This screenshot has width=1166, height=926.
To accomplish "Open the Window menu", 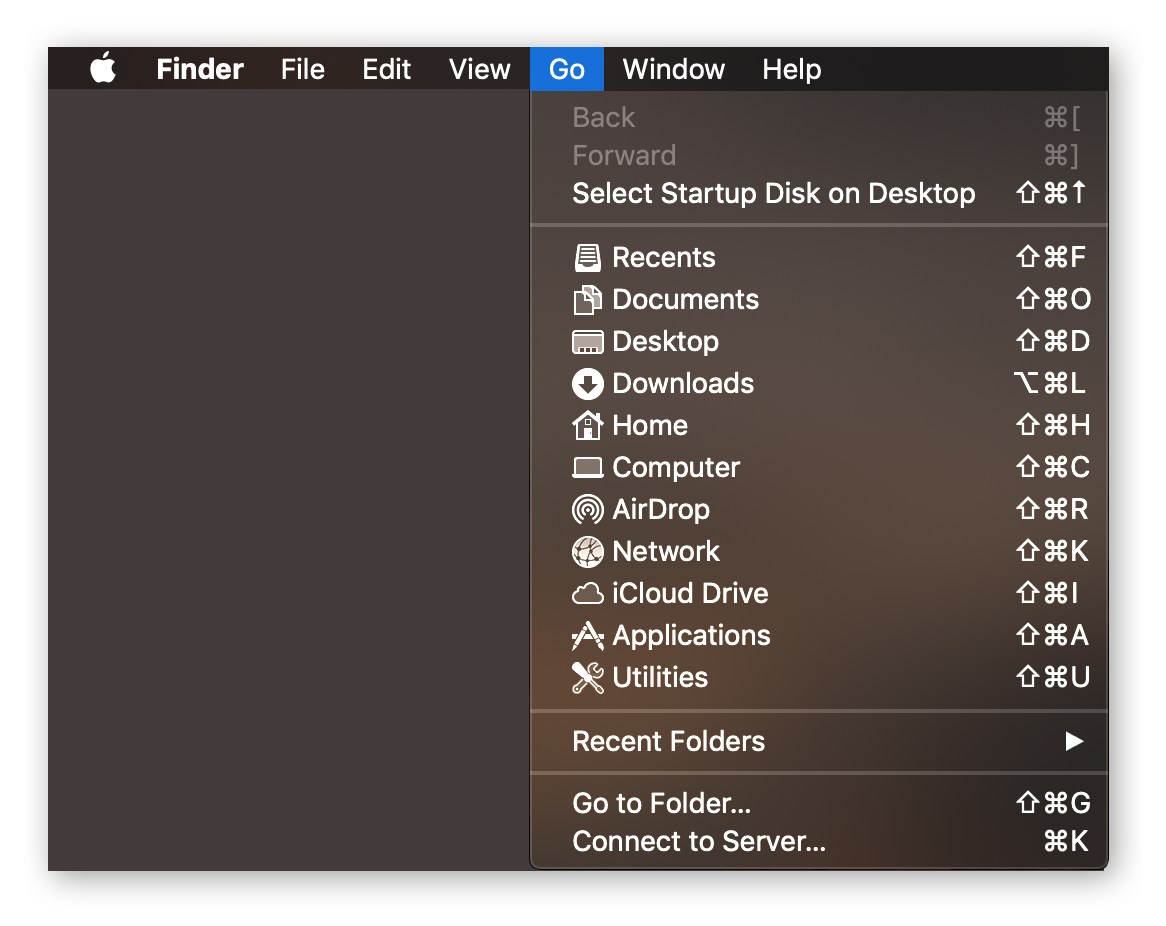I will click(673, 68).
